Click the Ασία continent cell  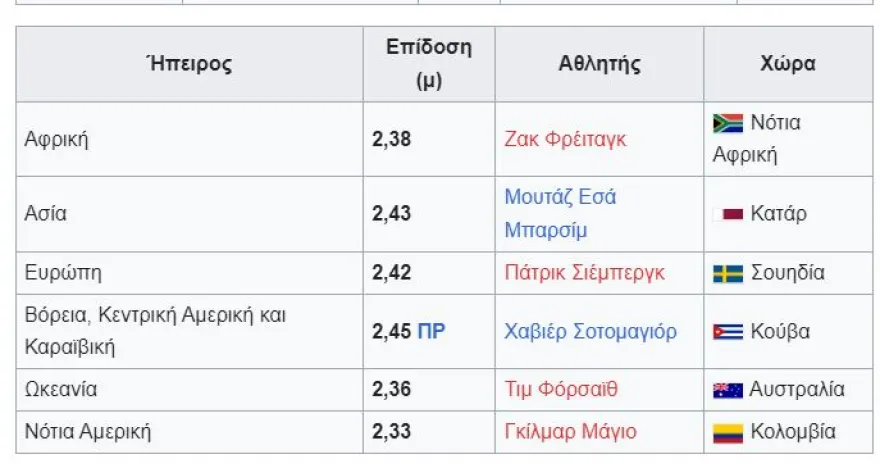coord(46,214)
